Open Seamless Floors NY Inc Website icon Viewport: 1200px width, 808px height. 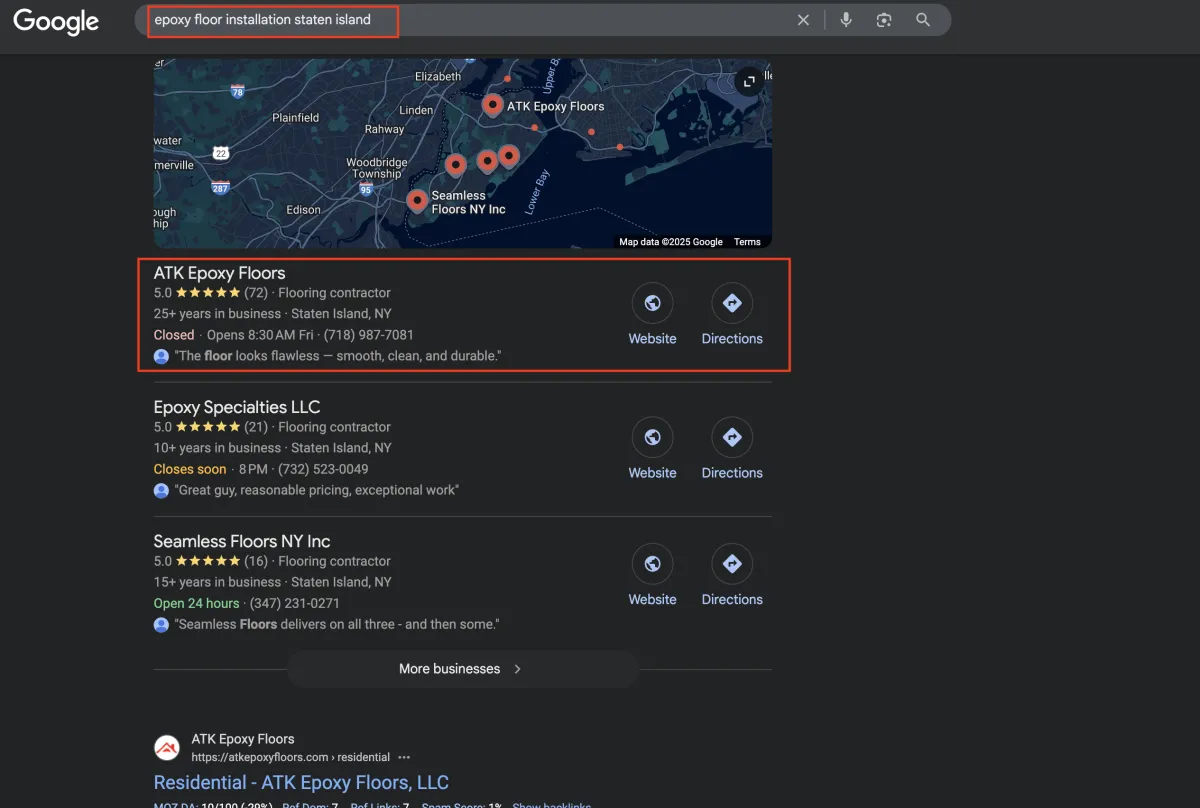(x=652, y=564)
